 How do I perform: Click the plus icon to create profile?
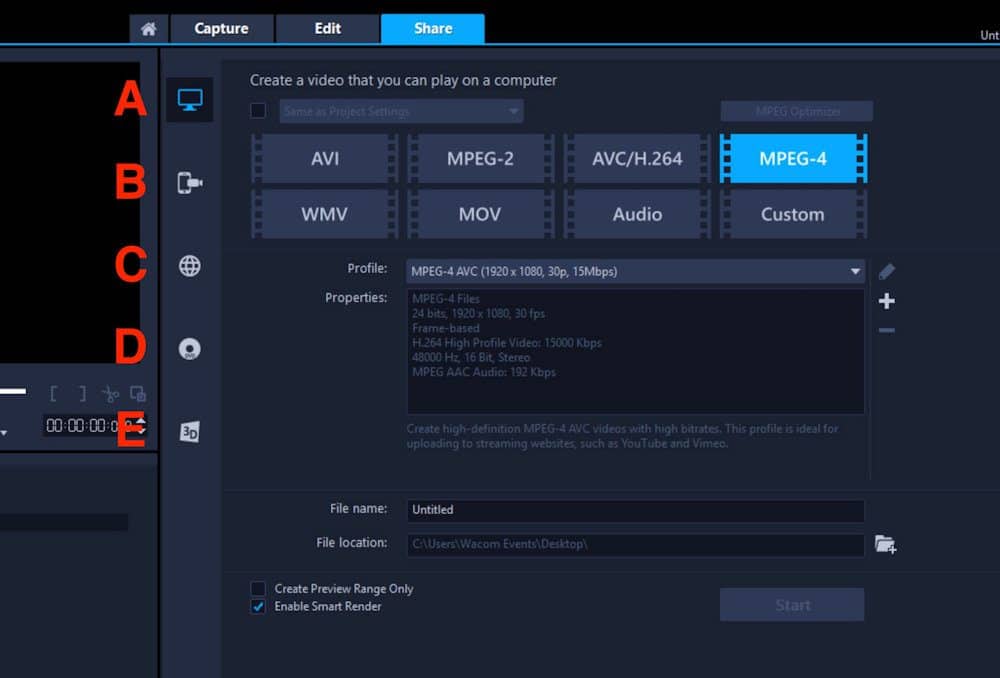[x=887, y=301]
